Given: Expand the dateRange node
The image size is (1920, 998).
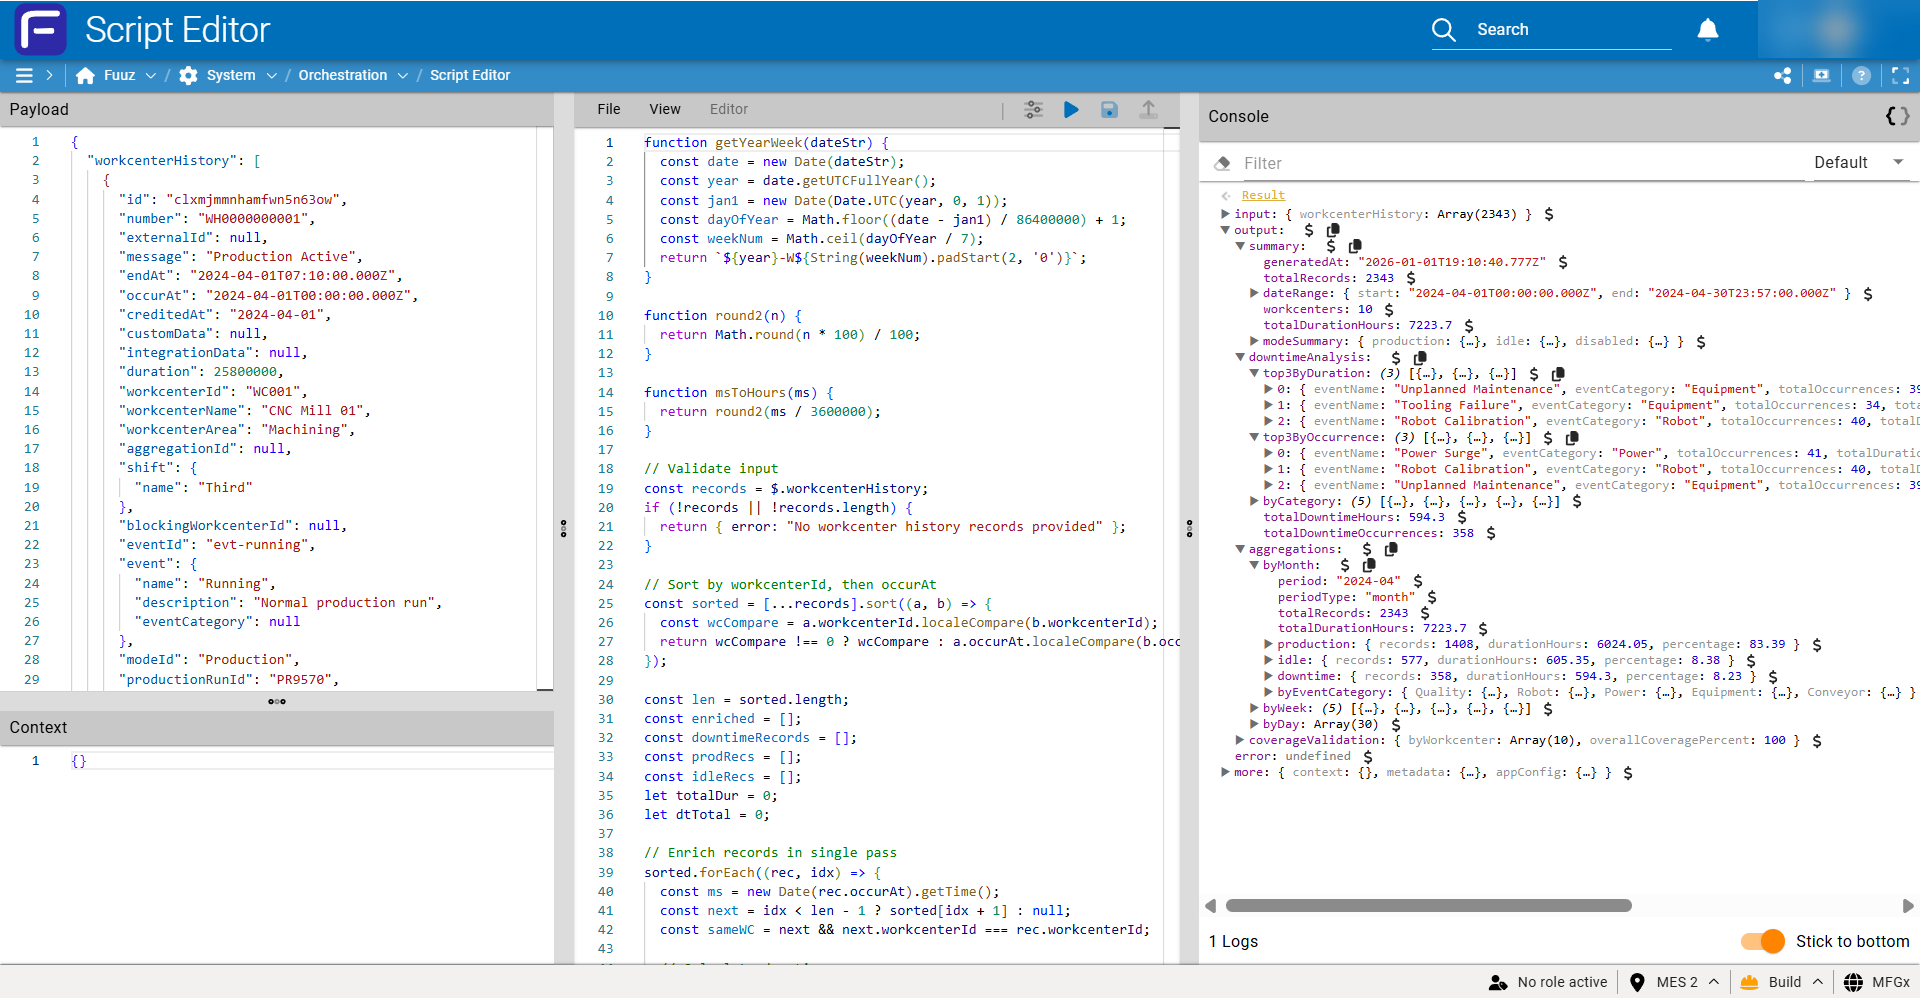Looking at the screenshot, I should pos(1254,293).
